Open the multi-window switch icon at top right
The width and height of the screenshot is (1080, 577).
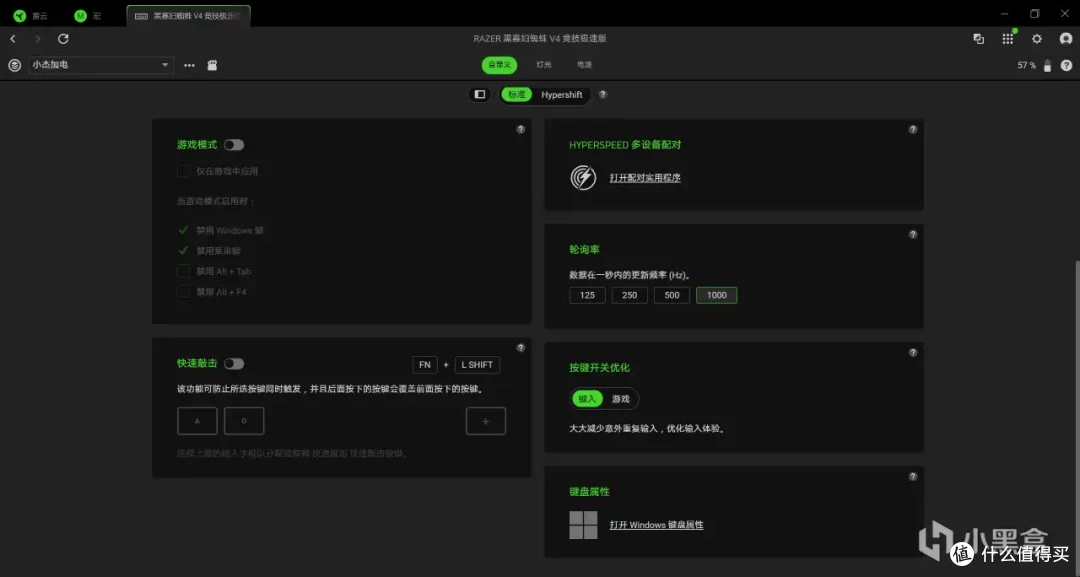(978, 39)
